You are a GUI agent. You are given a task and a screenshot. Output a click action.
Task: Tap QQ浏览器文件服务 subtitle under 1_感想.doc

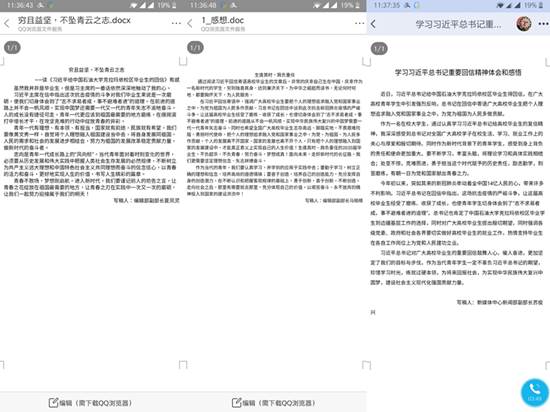223,29
